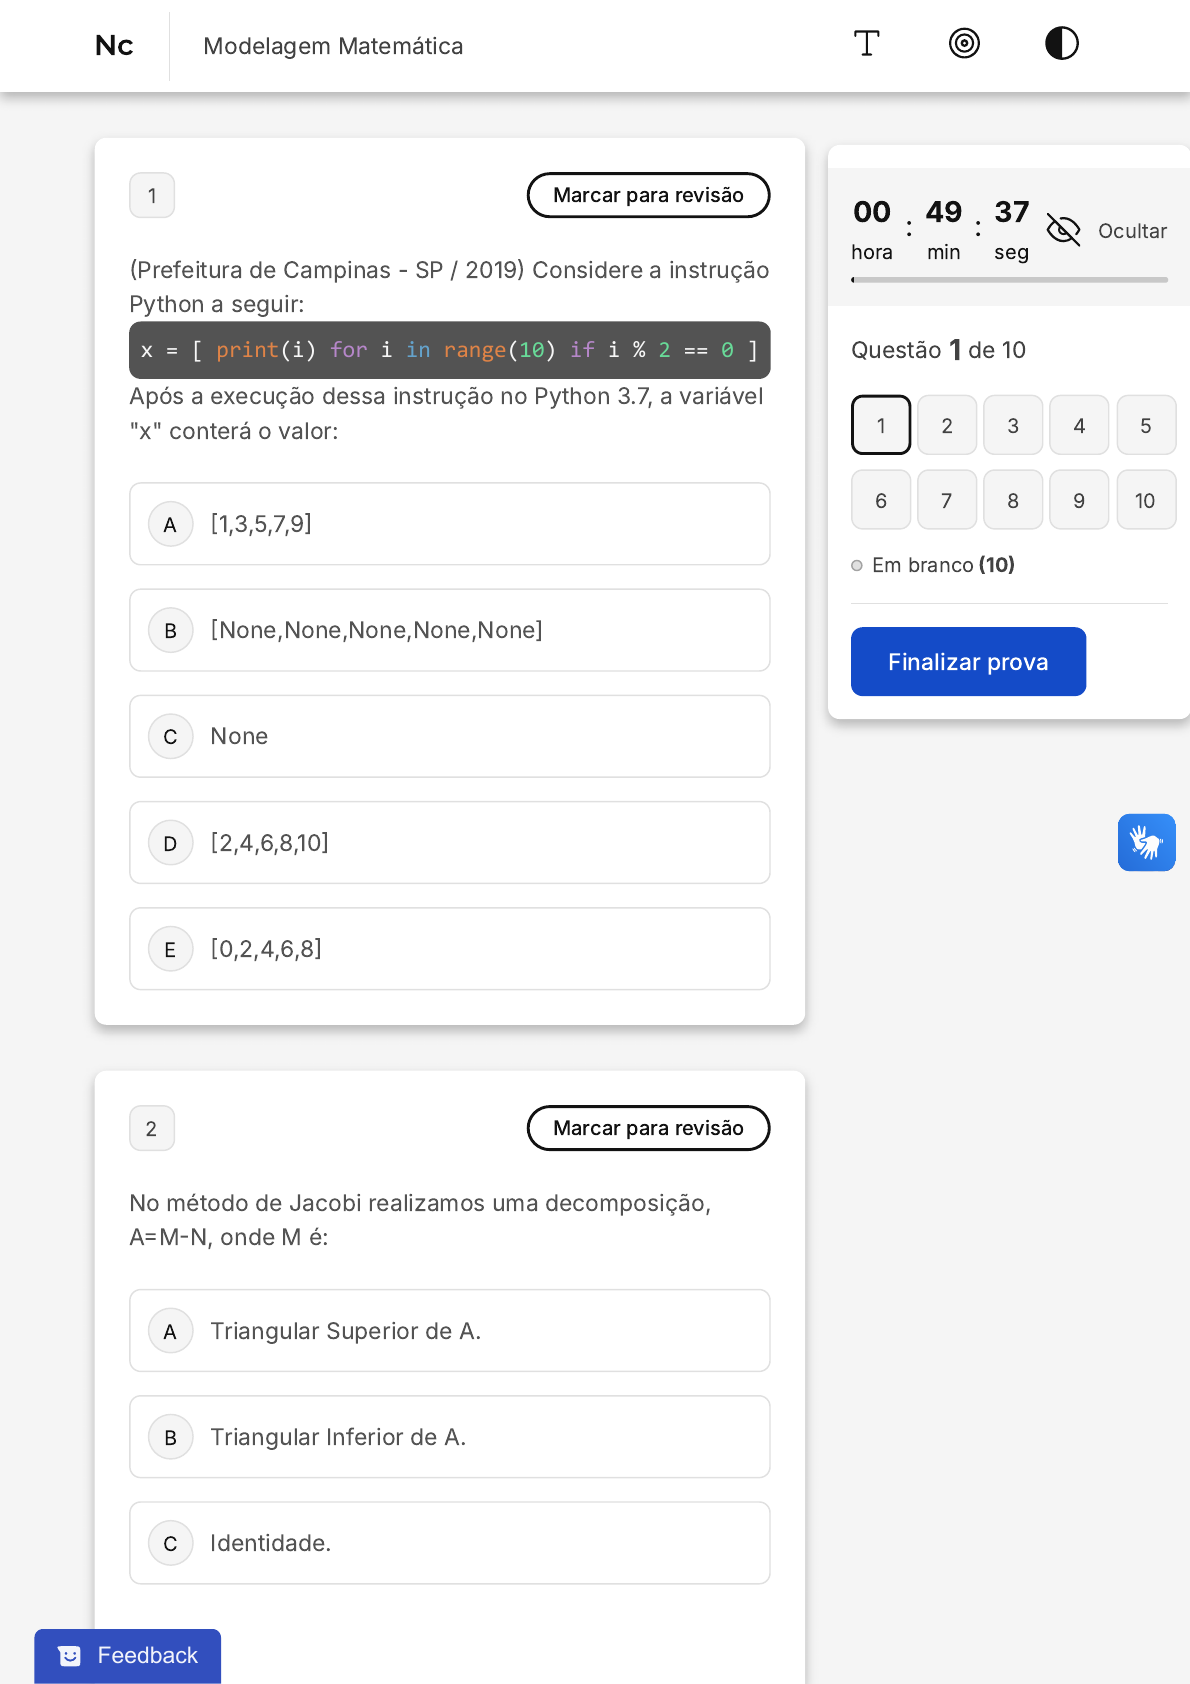Choose option E [0,2,4,6,8] in question 1

(x=449, y=949)
